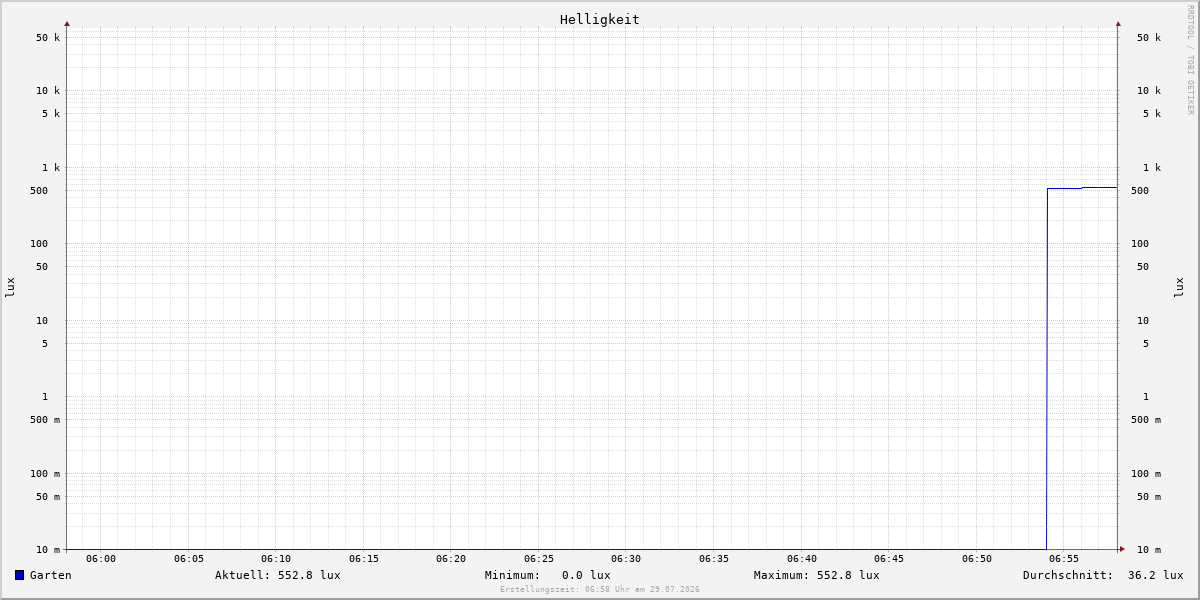Click the 06:00 time axis label
Image resolution: width=1200 pixels, height=600 pixels.
[x=101, y=559]
